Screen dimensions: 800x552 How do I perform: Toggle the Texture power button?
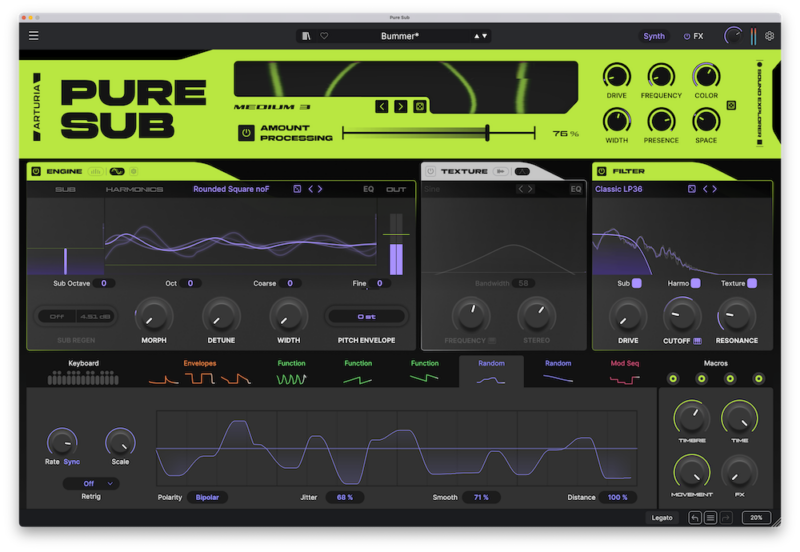click(431, 171)
